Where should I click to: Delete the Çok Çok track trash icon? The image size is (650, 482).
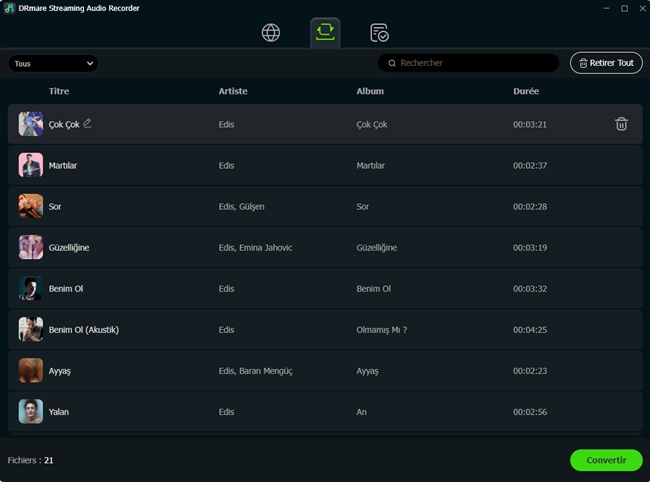621,124
